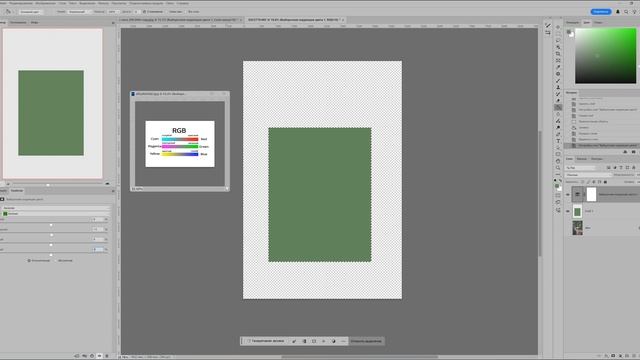Click the foreground color swatch in toolbar

pos(557,186)
